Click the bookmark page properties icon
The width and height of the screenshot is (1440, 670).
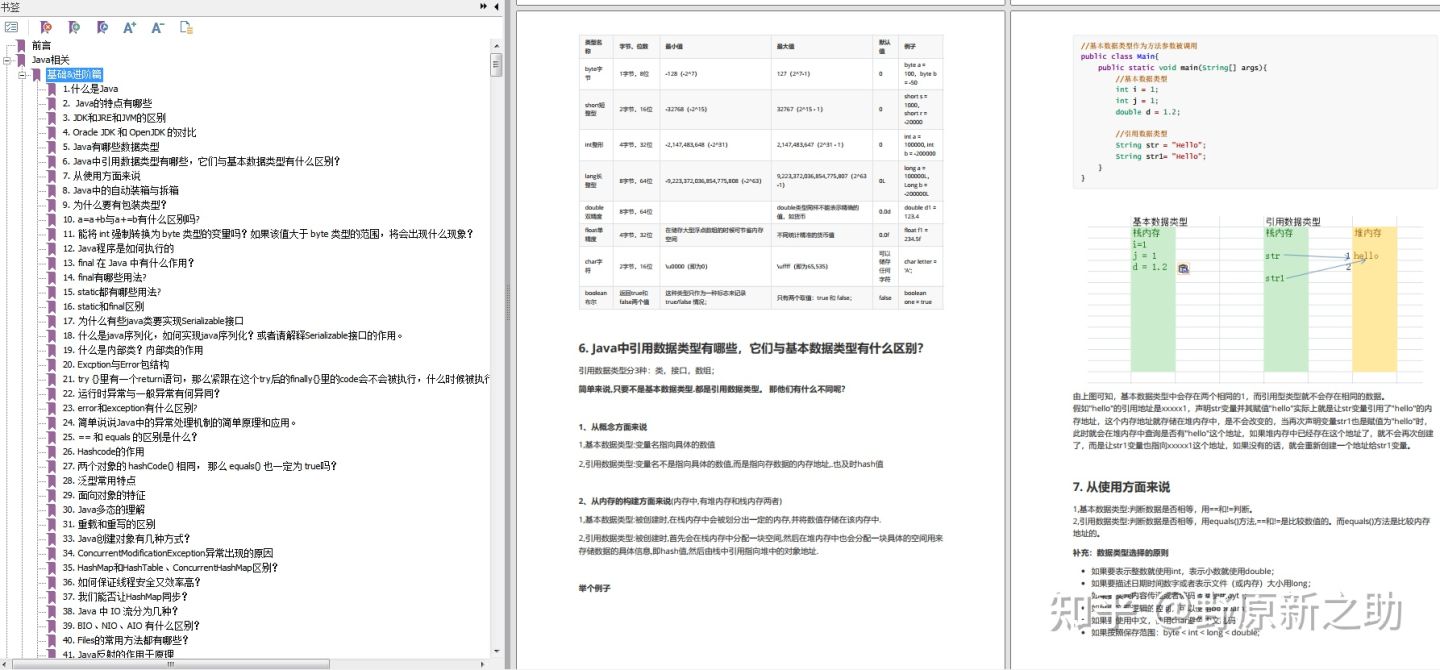[186, 27]
